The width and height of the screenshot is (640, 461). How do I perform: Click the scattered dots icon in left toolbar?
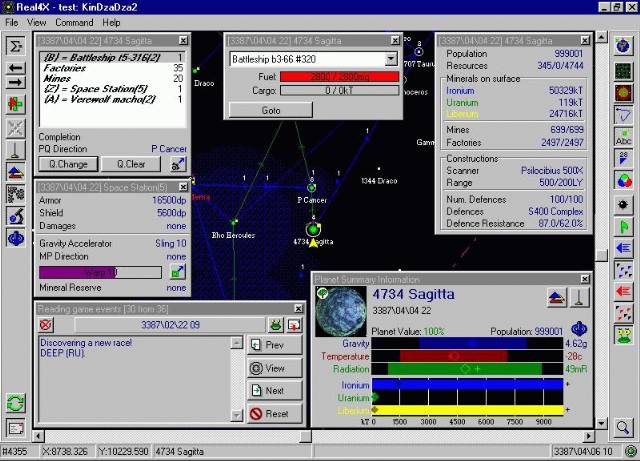click(16, 194)
